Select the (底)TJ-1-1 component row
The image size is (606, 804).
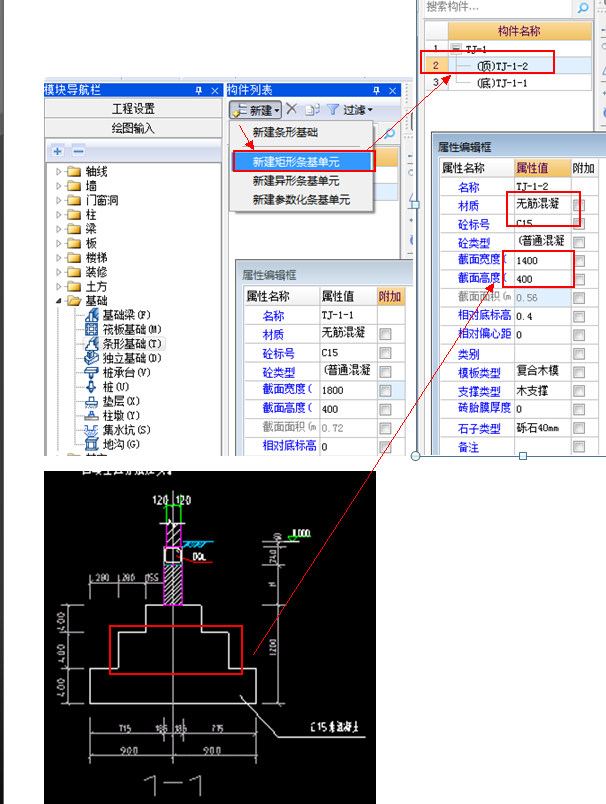pos(508,83)
